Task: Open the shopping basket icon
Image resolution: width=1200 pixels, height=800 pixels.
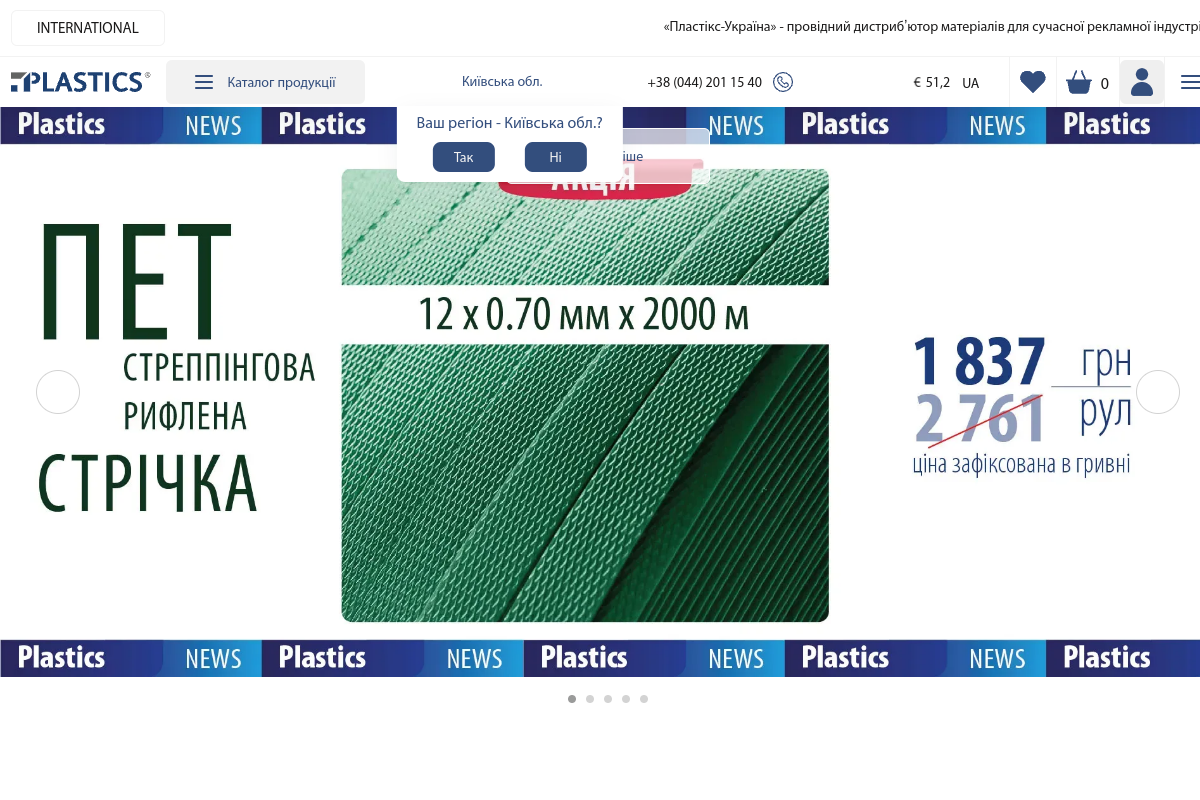Action: (1079, 82)
